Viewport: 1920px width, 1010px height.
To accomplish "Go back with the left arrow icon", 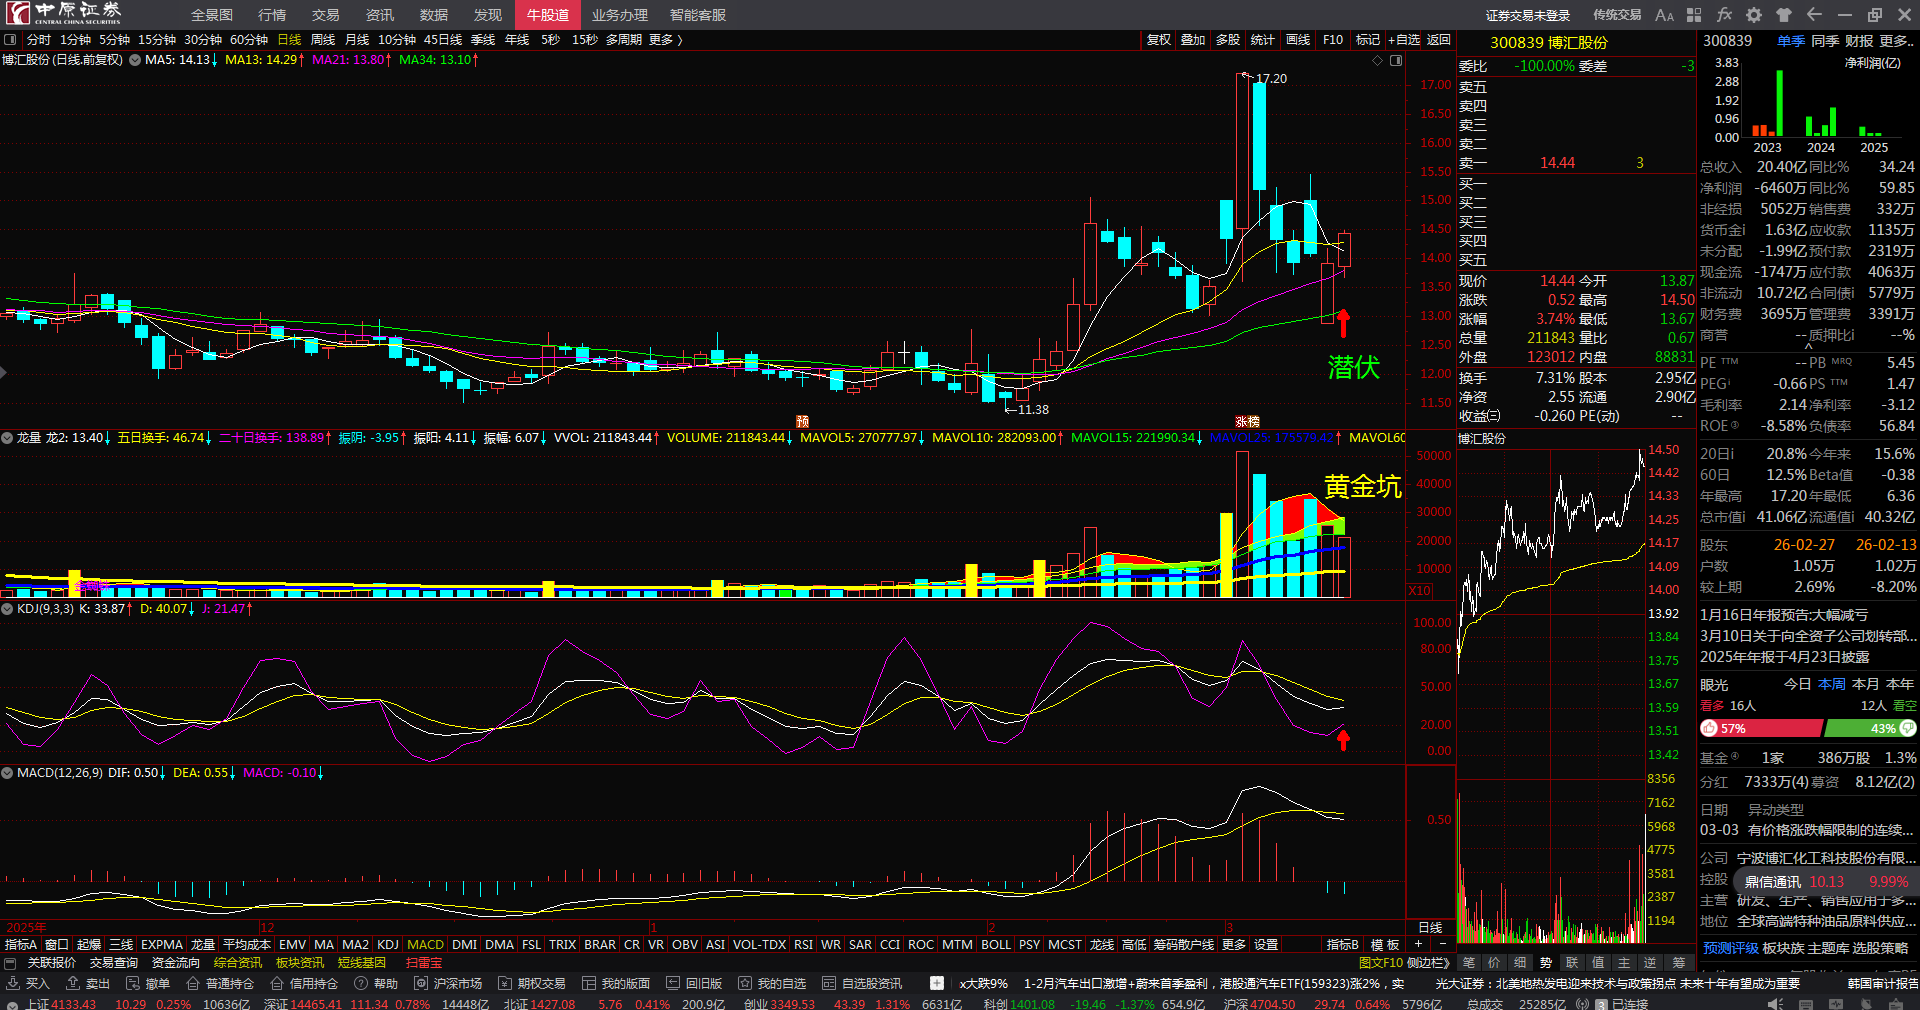I will tap(1814, 15).
